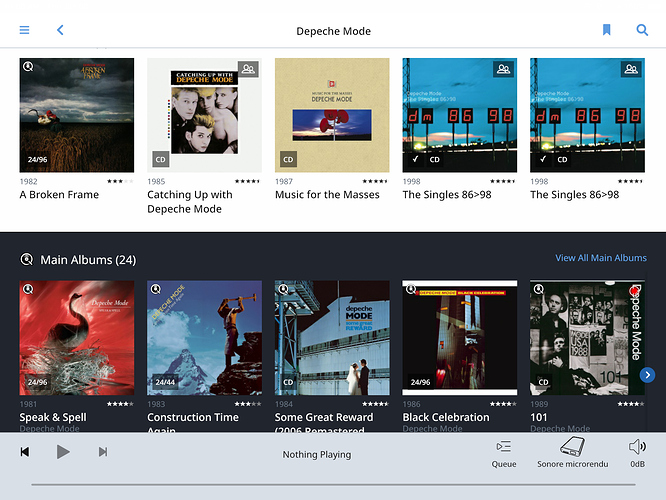666x500 pixels.
Task: Open the hamburger navigation menu
Action: pos(24,30)
